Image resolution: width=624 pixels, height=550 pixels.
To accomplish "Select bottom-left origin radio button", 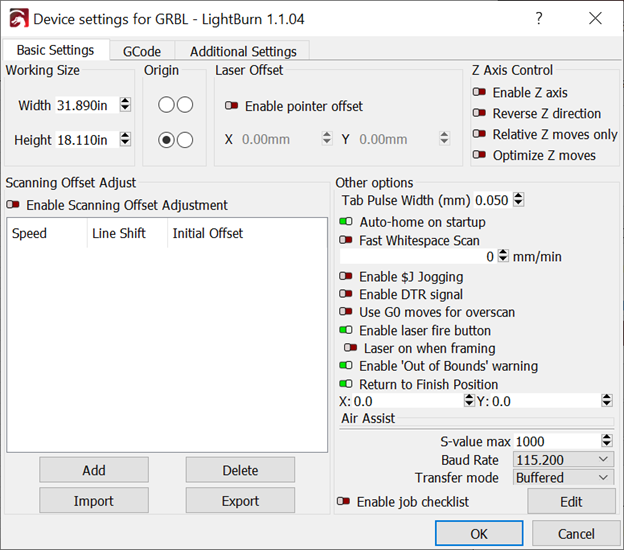I will pos(166,140).
